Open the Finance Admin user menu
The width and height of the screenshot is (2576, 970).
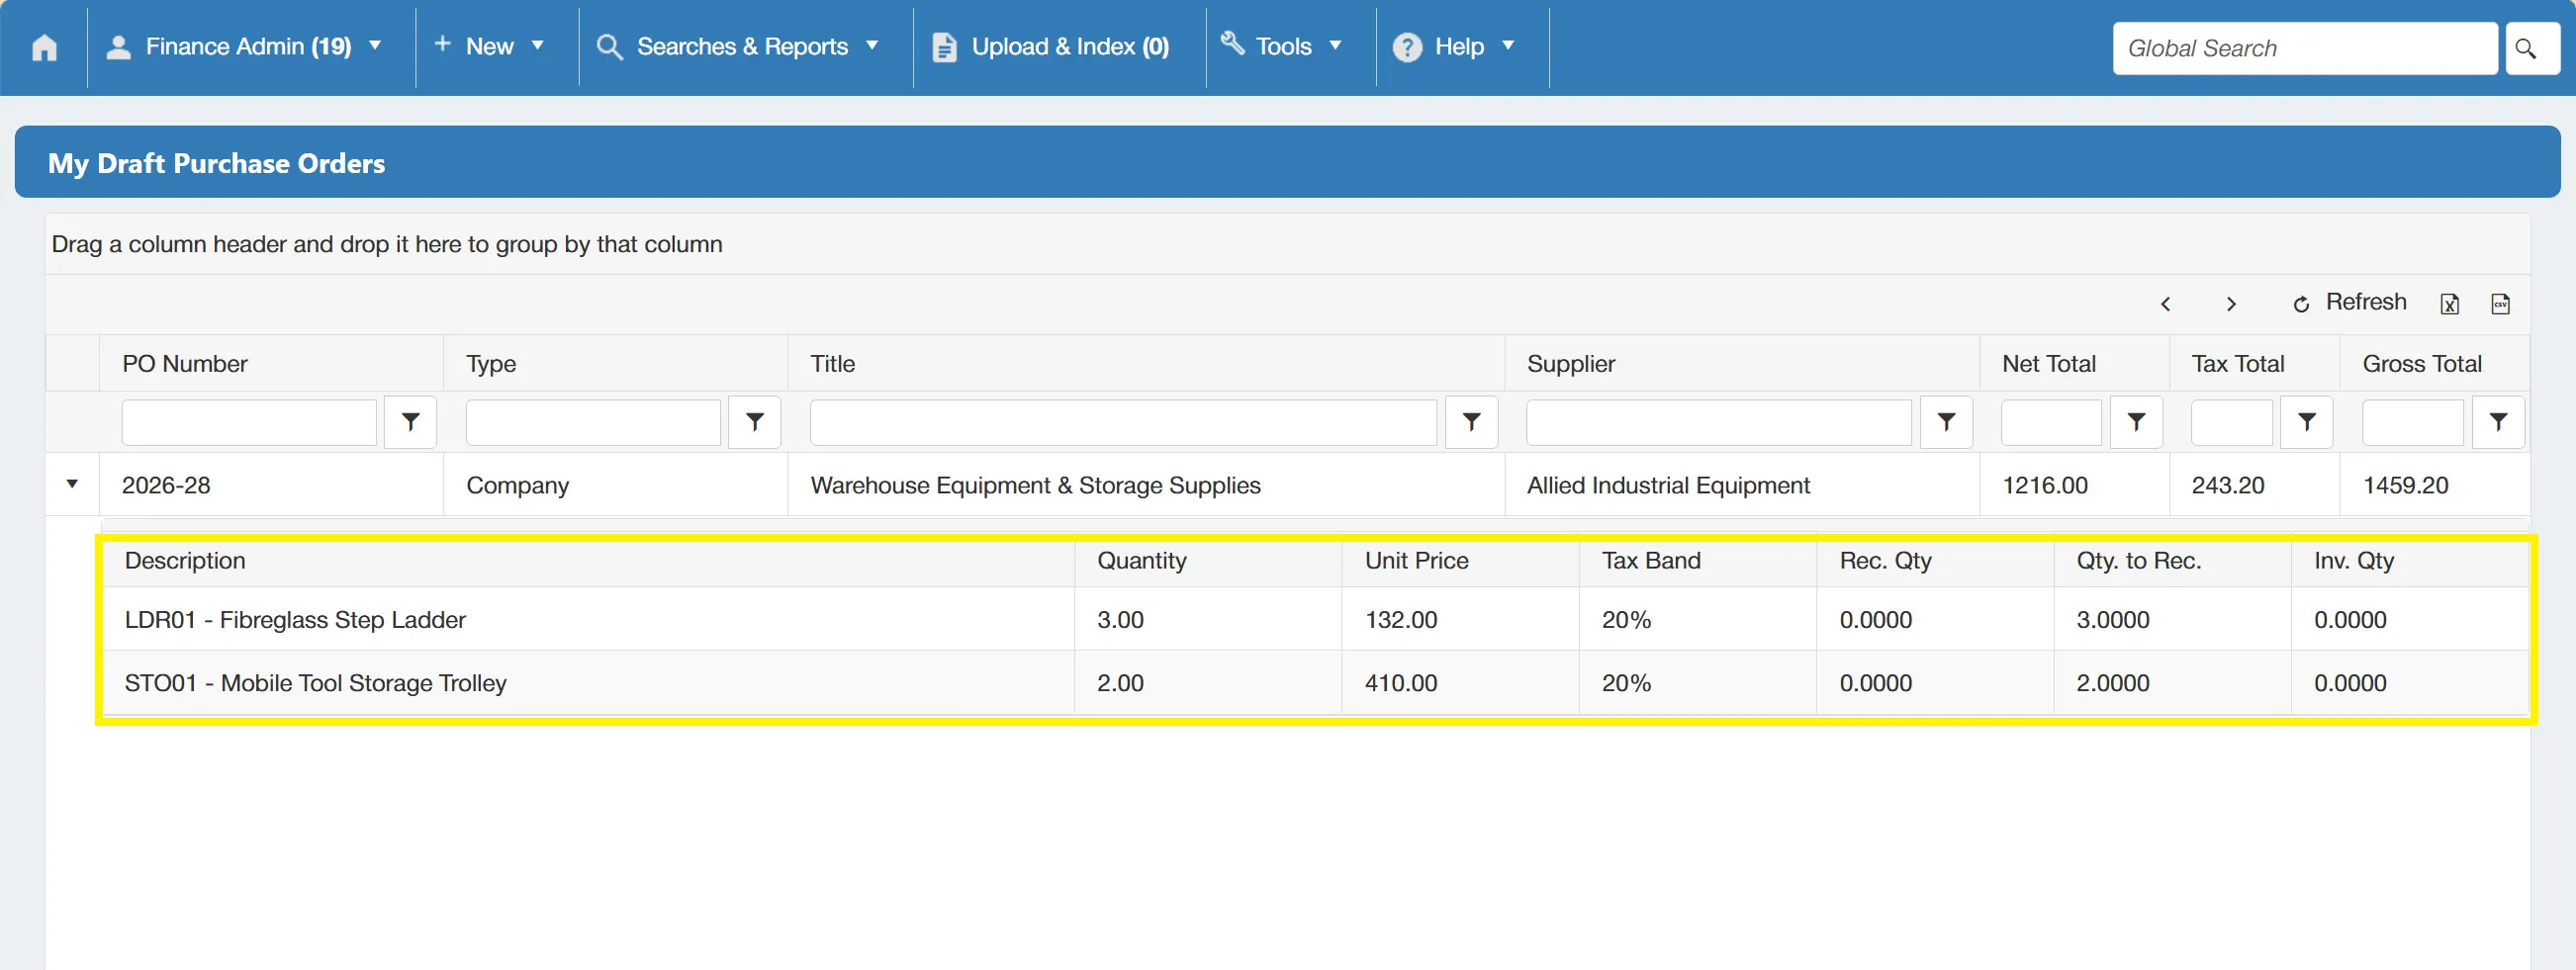(x=246, y=47)
